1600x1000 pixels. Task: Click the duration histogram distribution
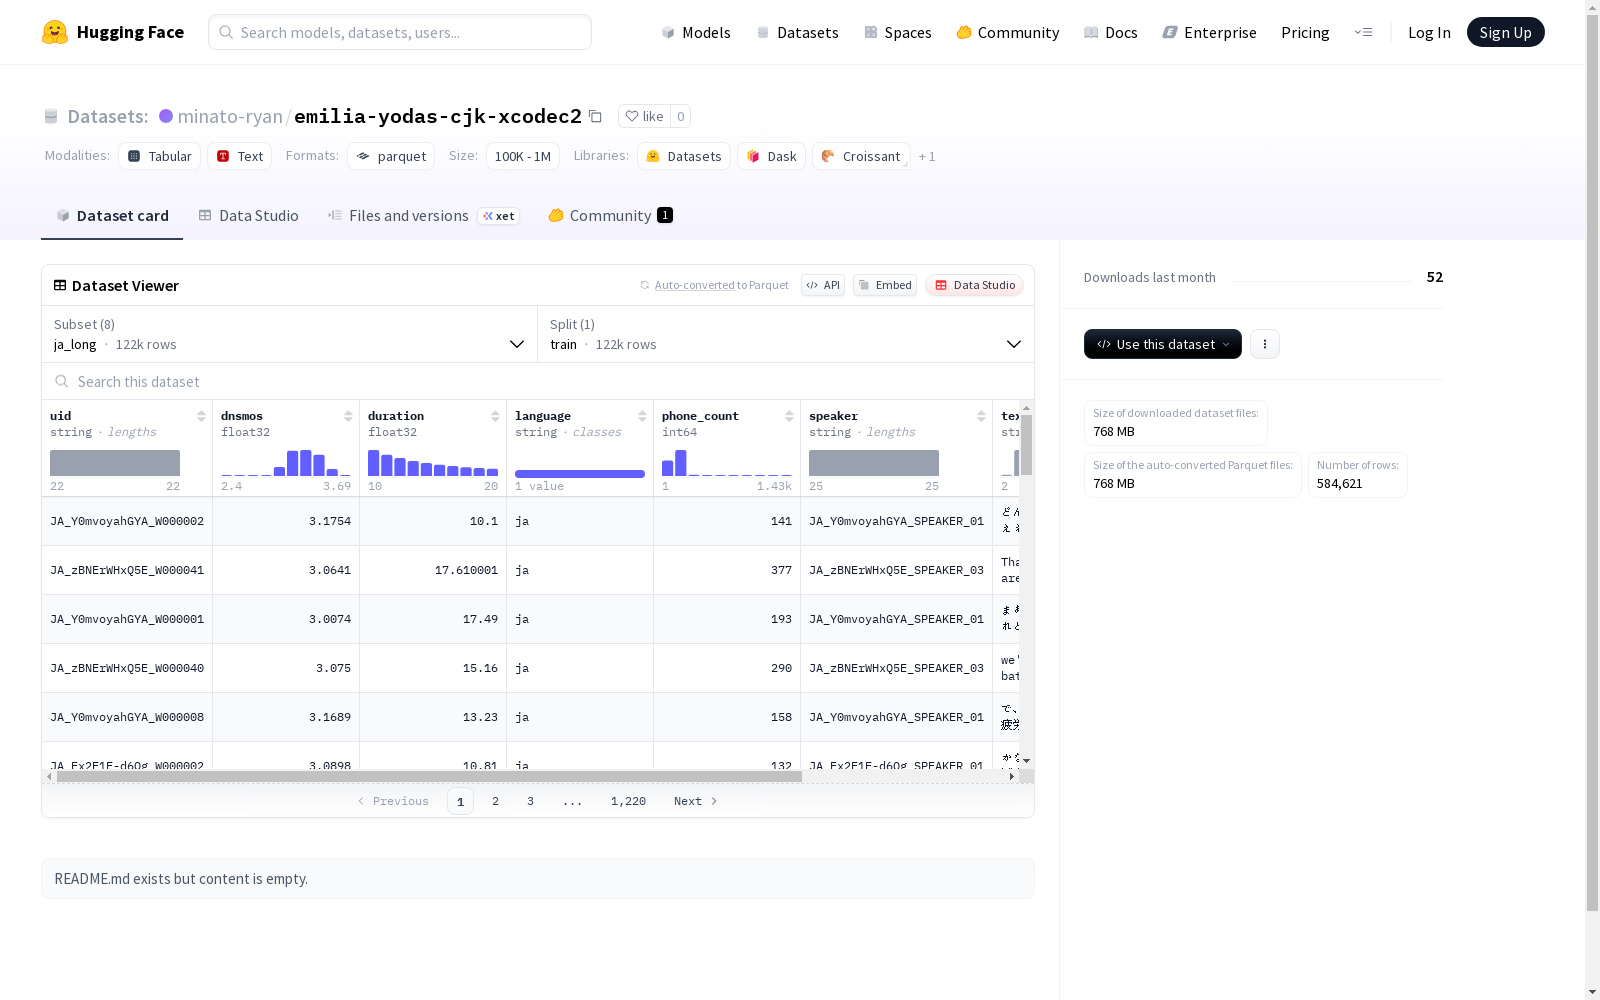[x=433, y=463]
